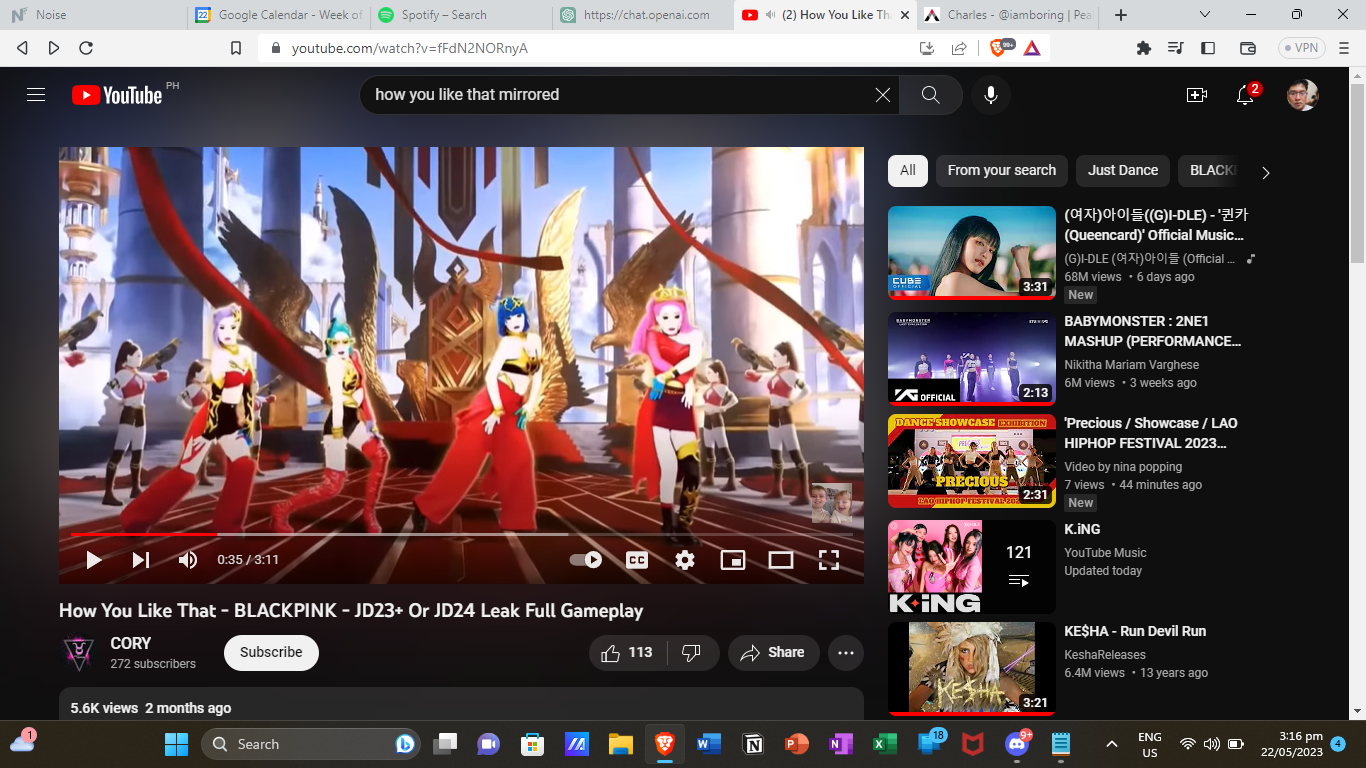
Task: Open Brave Rewards triangle icon
Action: click(x=1032, y=48)
